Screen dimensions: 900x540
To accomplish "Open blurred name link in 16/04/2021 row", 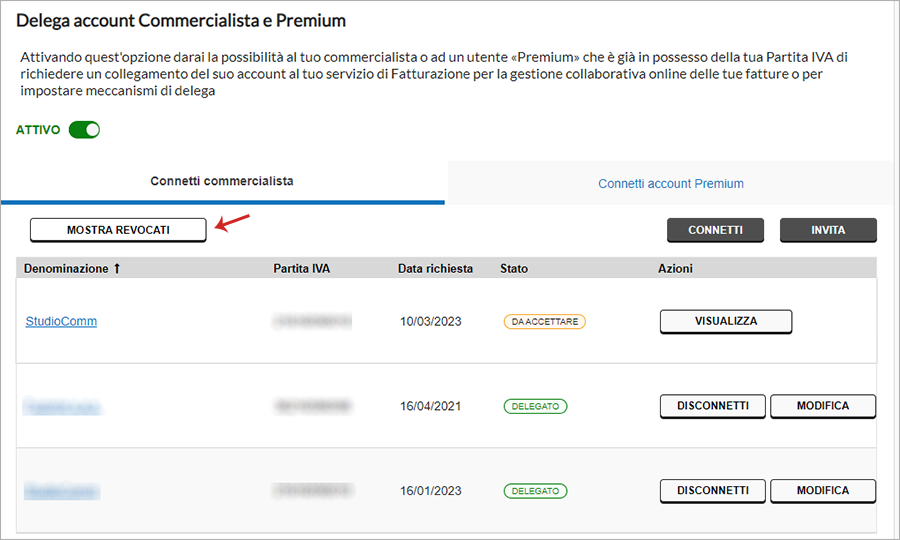I will pyautogui.click(x=62, y=406).
